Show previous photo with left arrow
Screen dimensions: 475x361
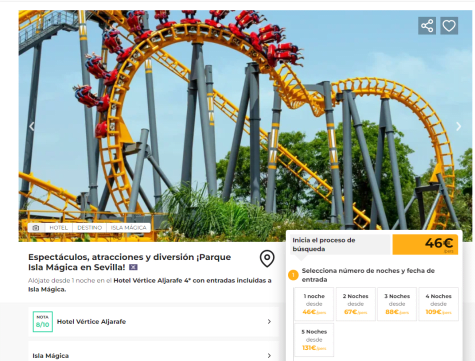[32, 126]
